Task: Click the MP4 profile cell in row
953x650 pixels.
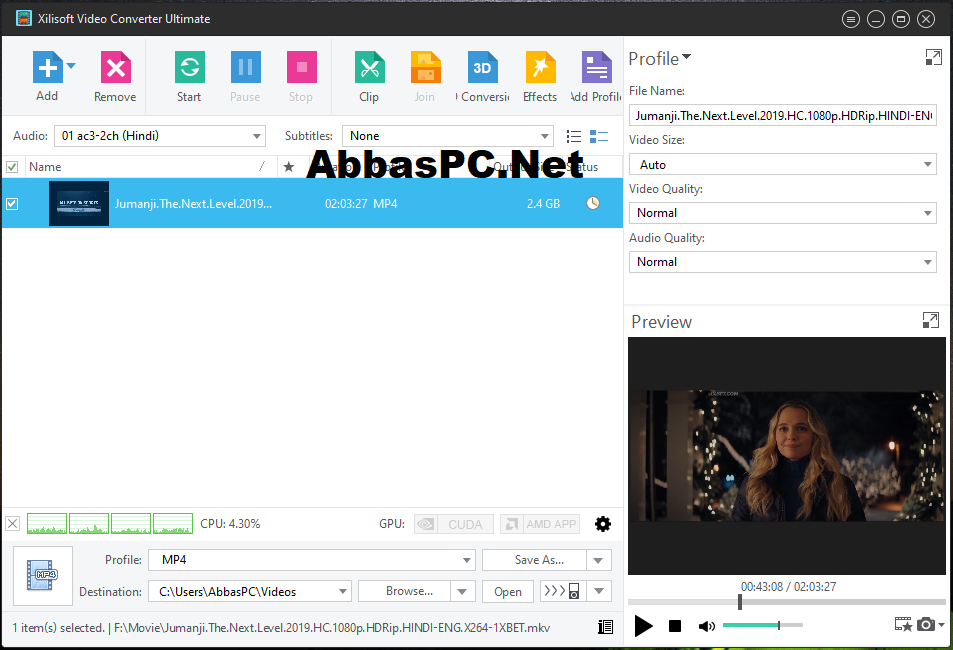Action: pos(385,204)
